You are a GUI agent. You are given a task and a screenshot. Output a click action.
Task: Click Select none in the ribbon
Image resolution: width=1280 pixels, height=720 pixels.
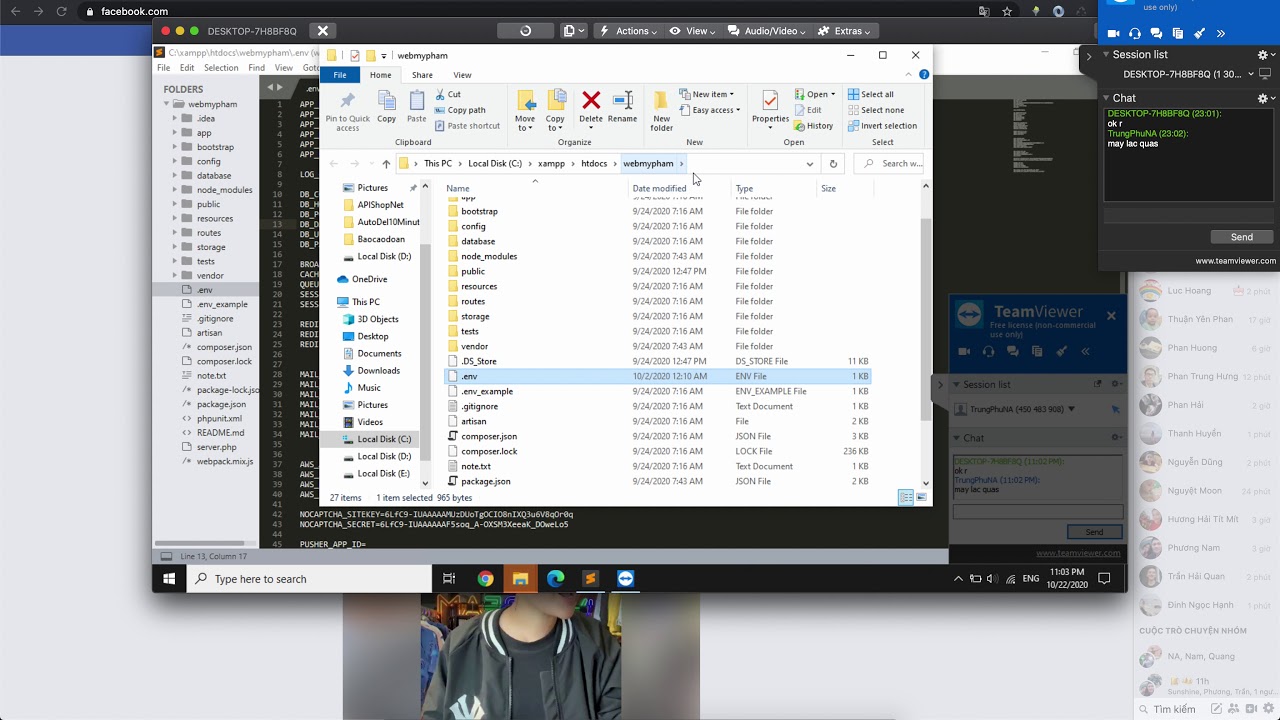[x=874, y=110]
